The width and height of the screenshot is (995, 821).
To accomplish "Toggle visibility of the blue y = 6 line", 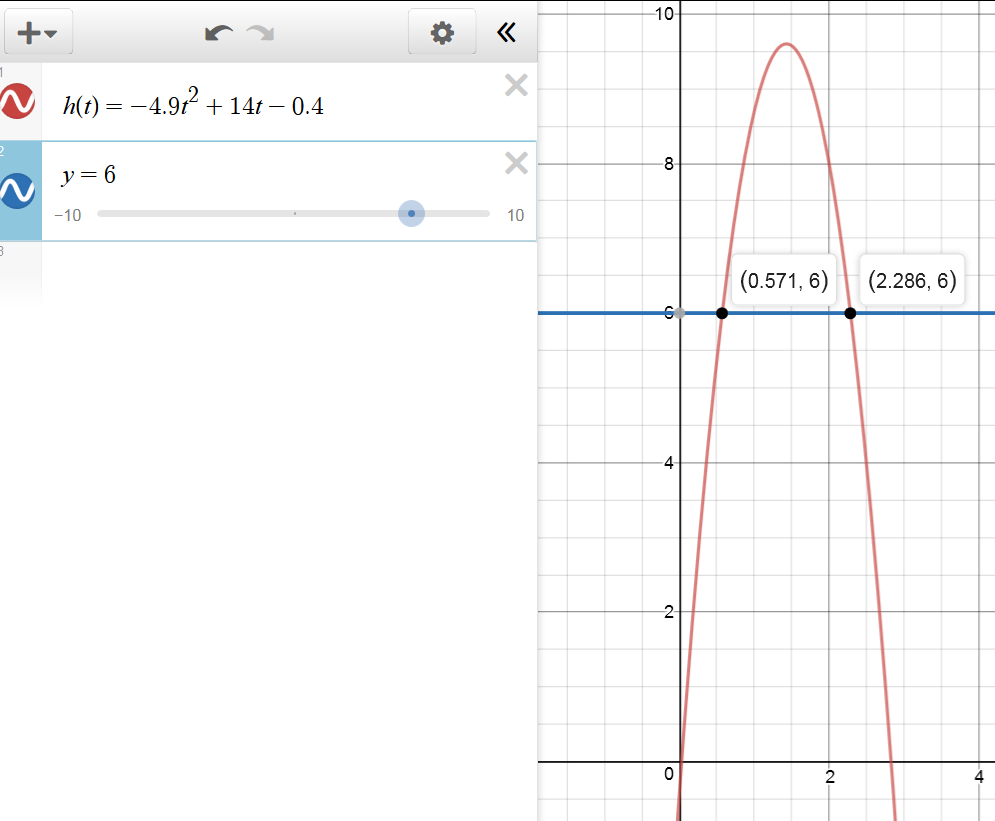I will 19,191.
